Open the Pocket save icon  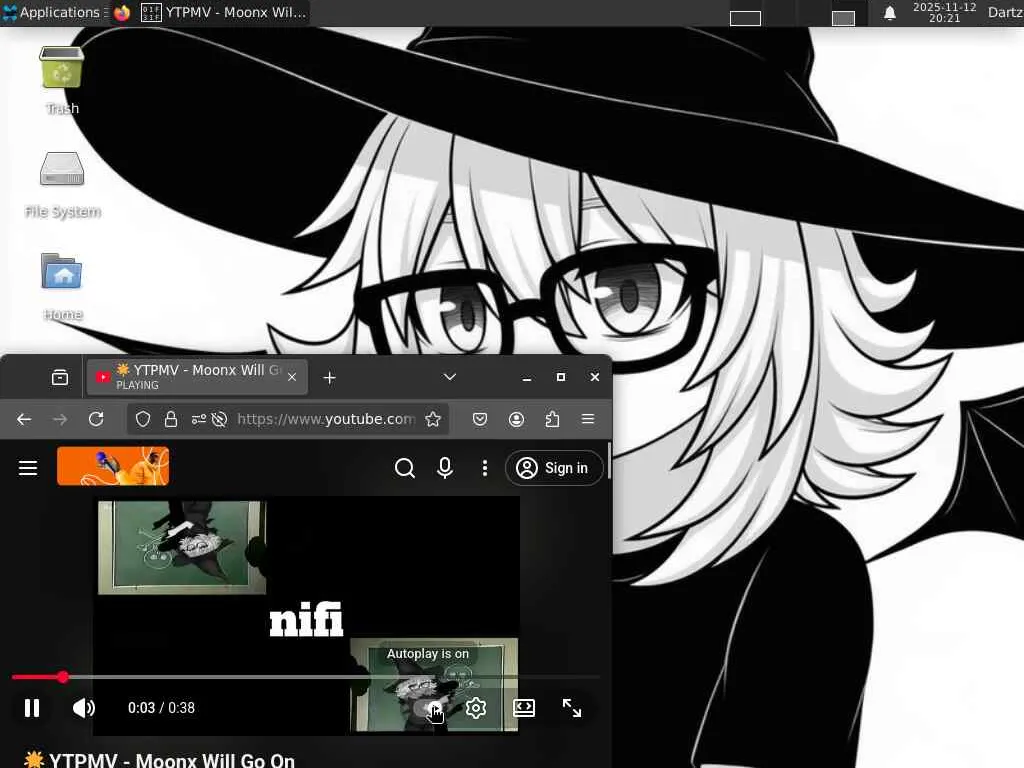(480, 419)
